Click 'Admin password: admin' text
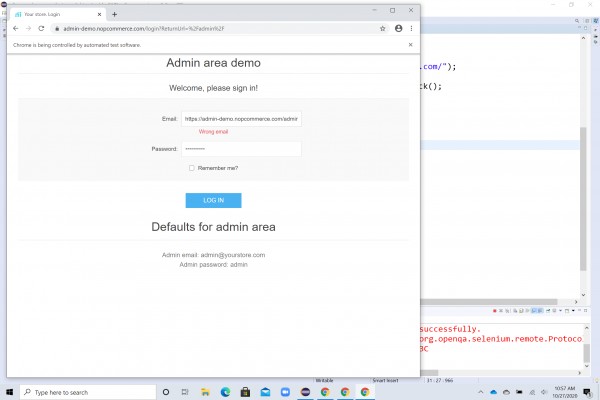 point(213,264)
